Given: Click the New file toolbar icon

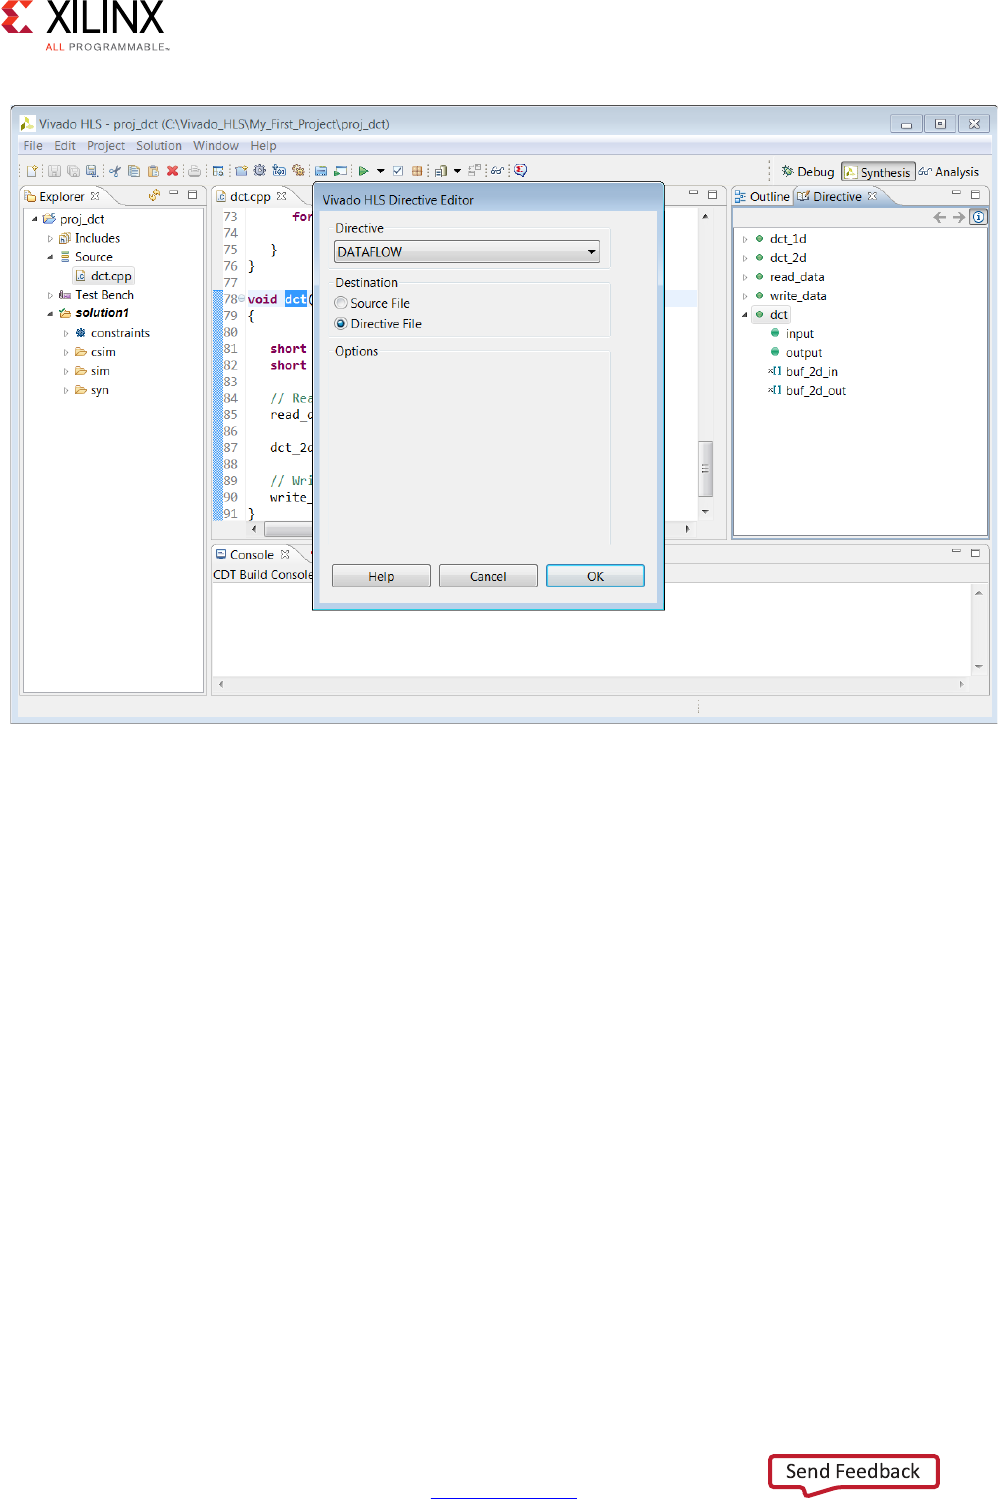Looking at the screenshot, I should [31, 171].
